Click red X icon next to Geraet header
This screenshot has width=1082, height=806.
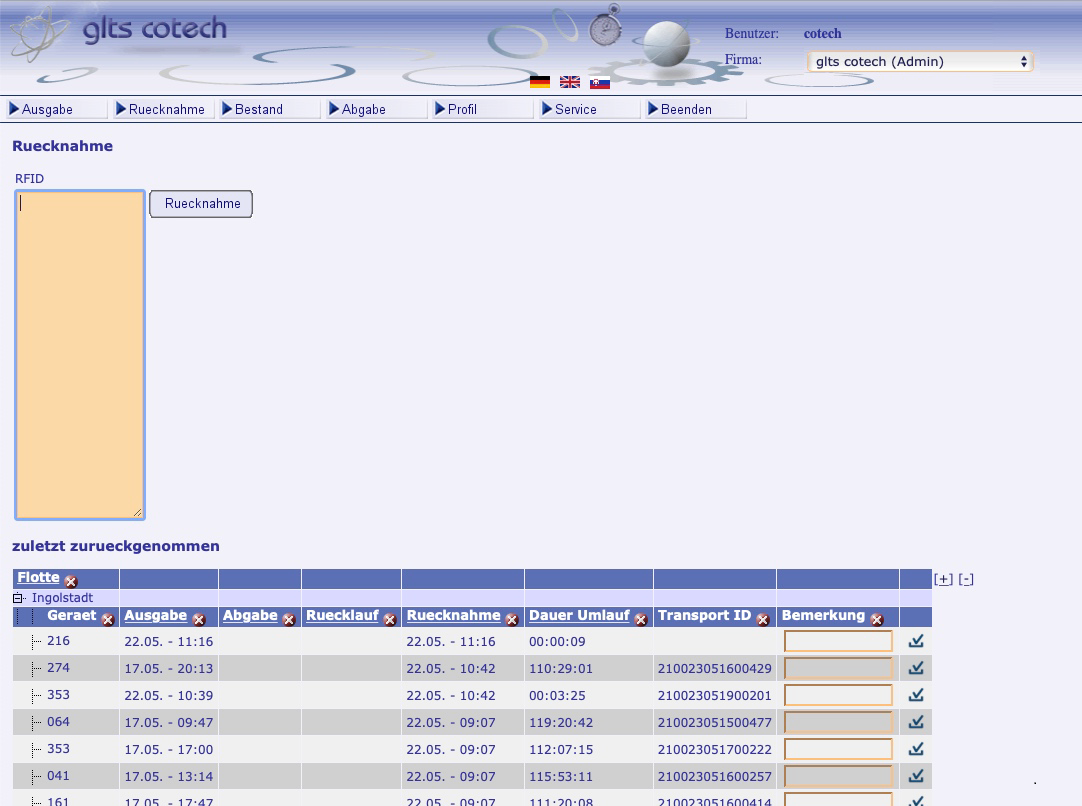[108, 619]
